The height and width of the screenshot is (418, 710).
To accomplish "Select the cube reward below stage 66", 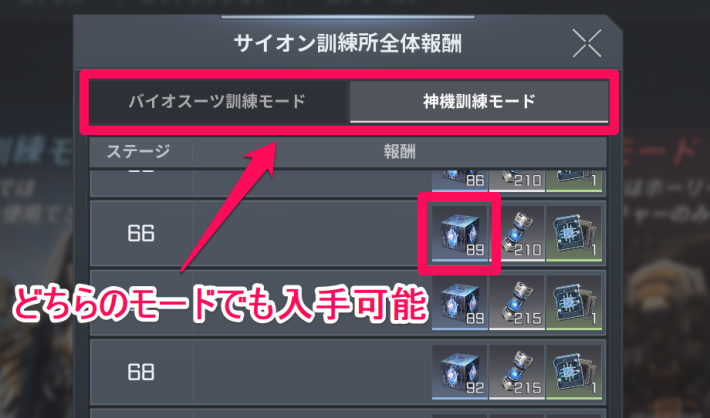I will [x=460, y=303].
